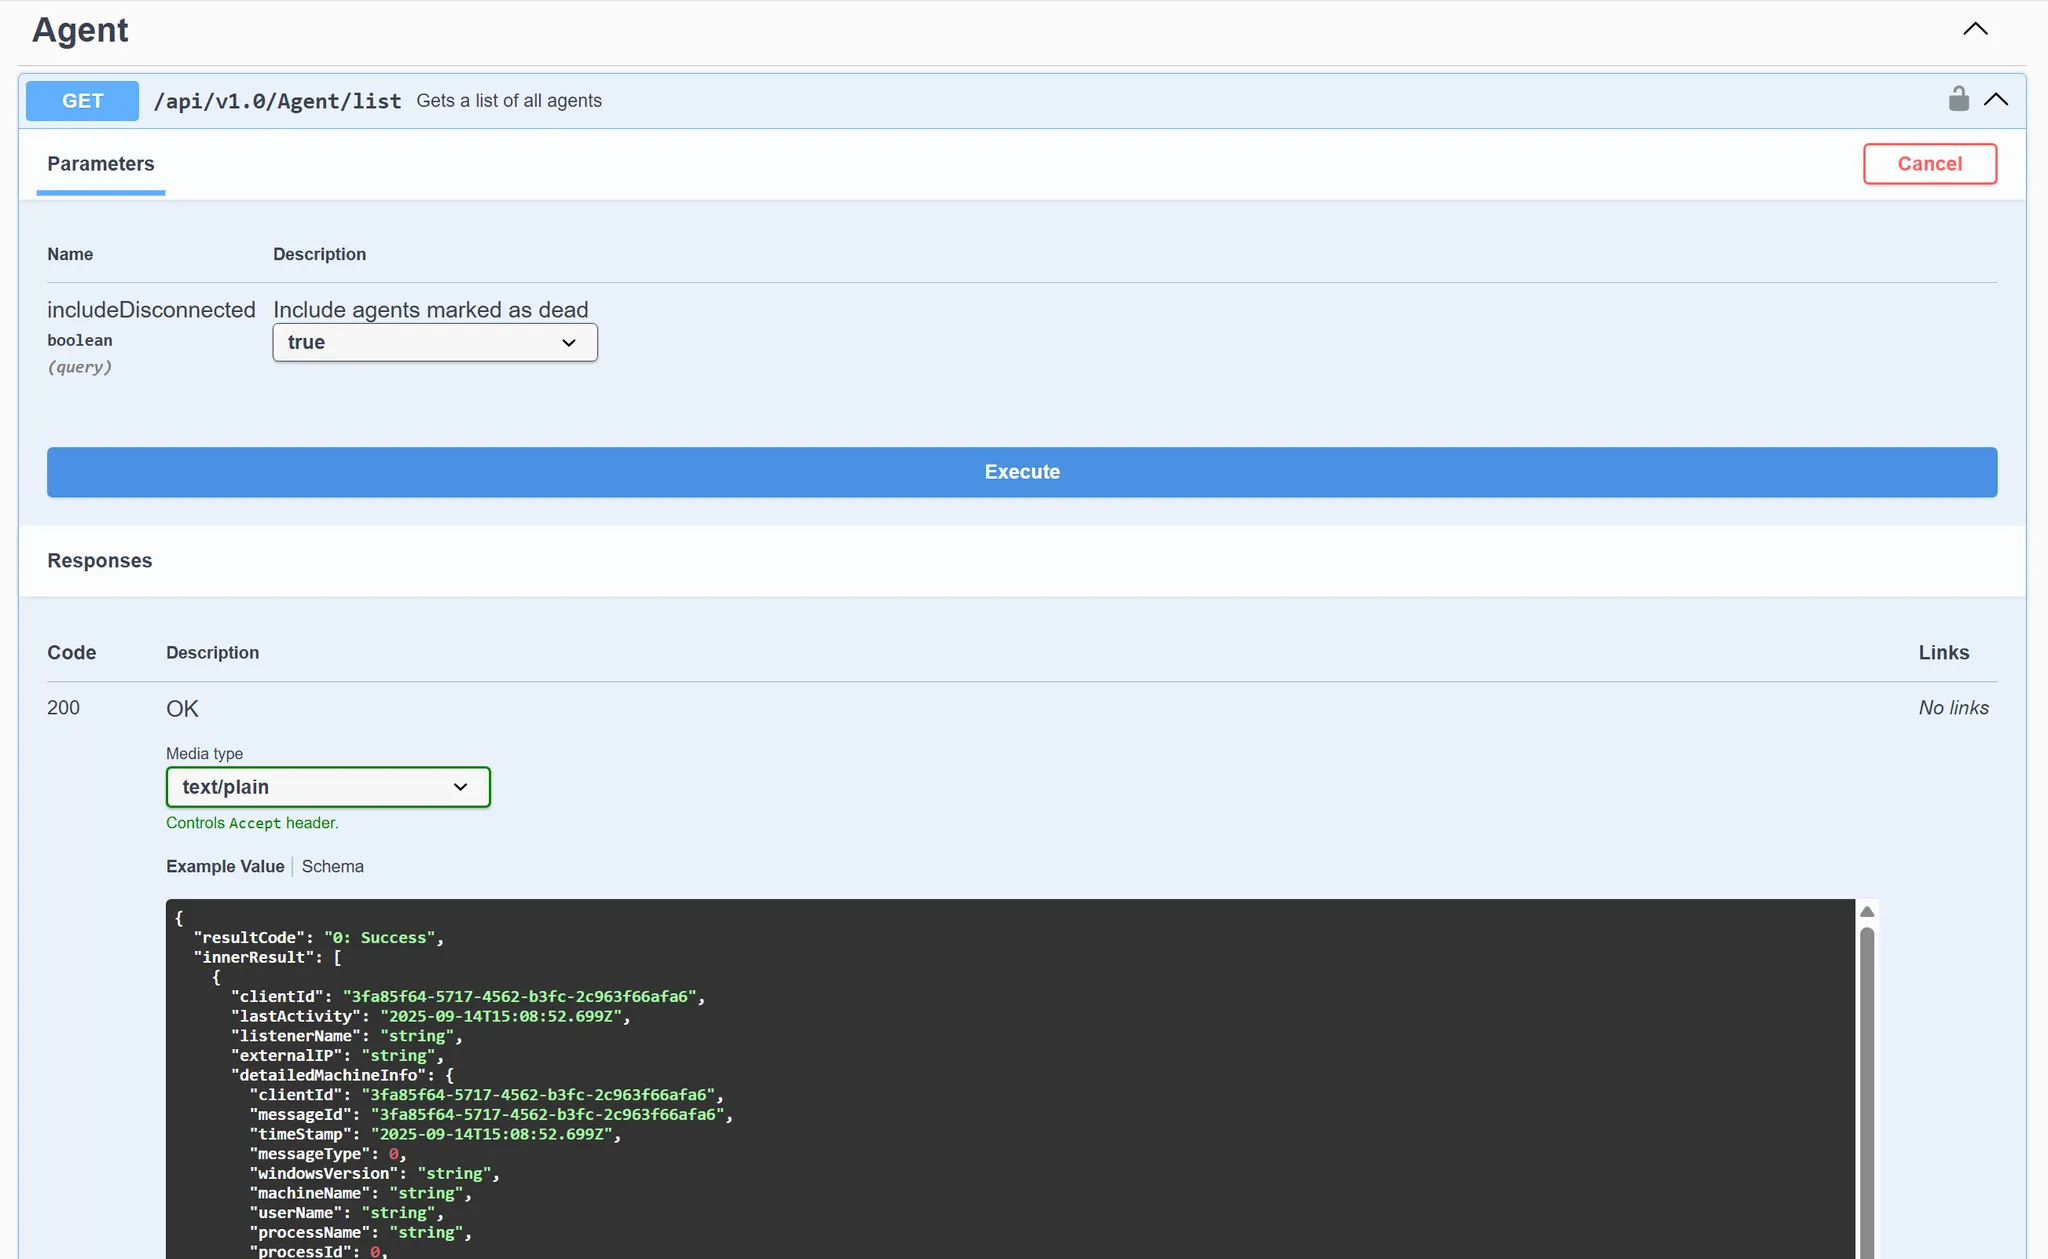Click the red Cancel button

(1929, 164)
